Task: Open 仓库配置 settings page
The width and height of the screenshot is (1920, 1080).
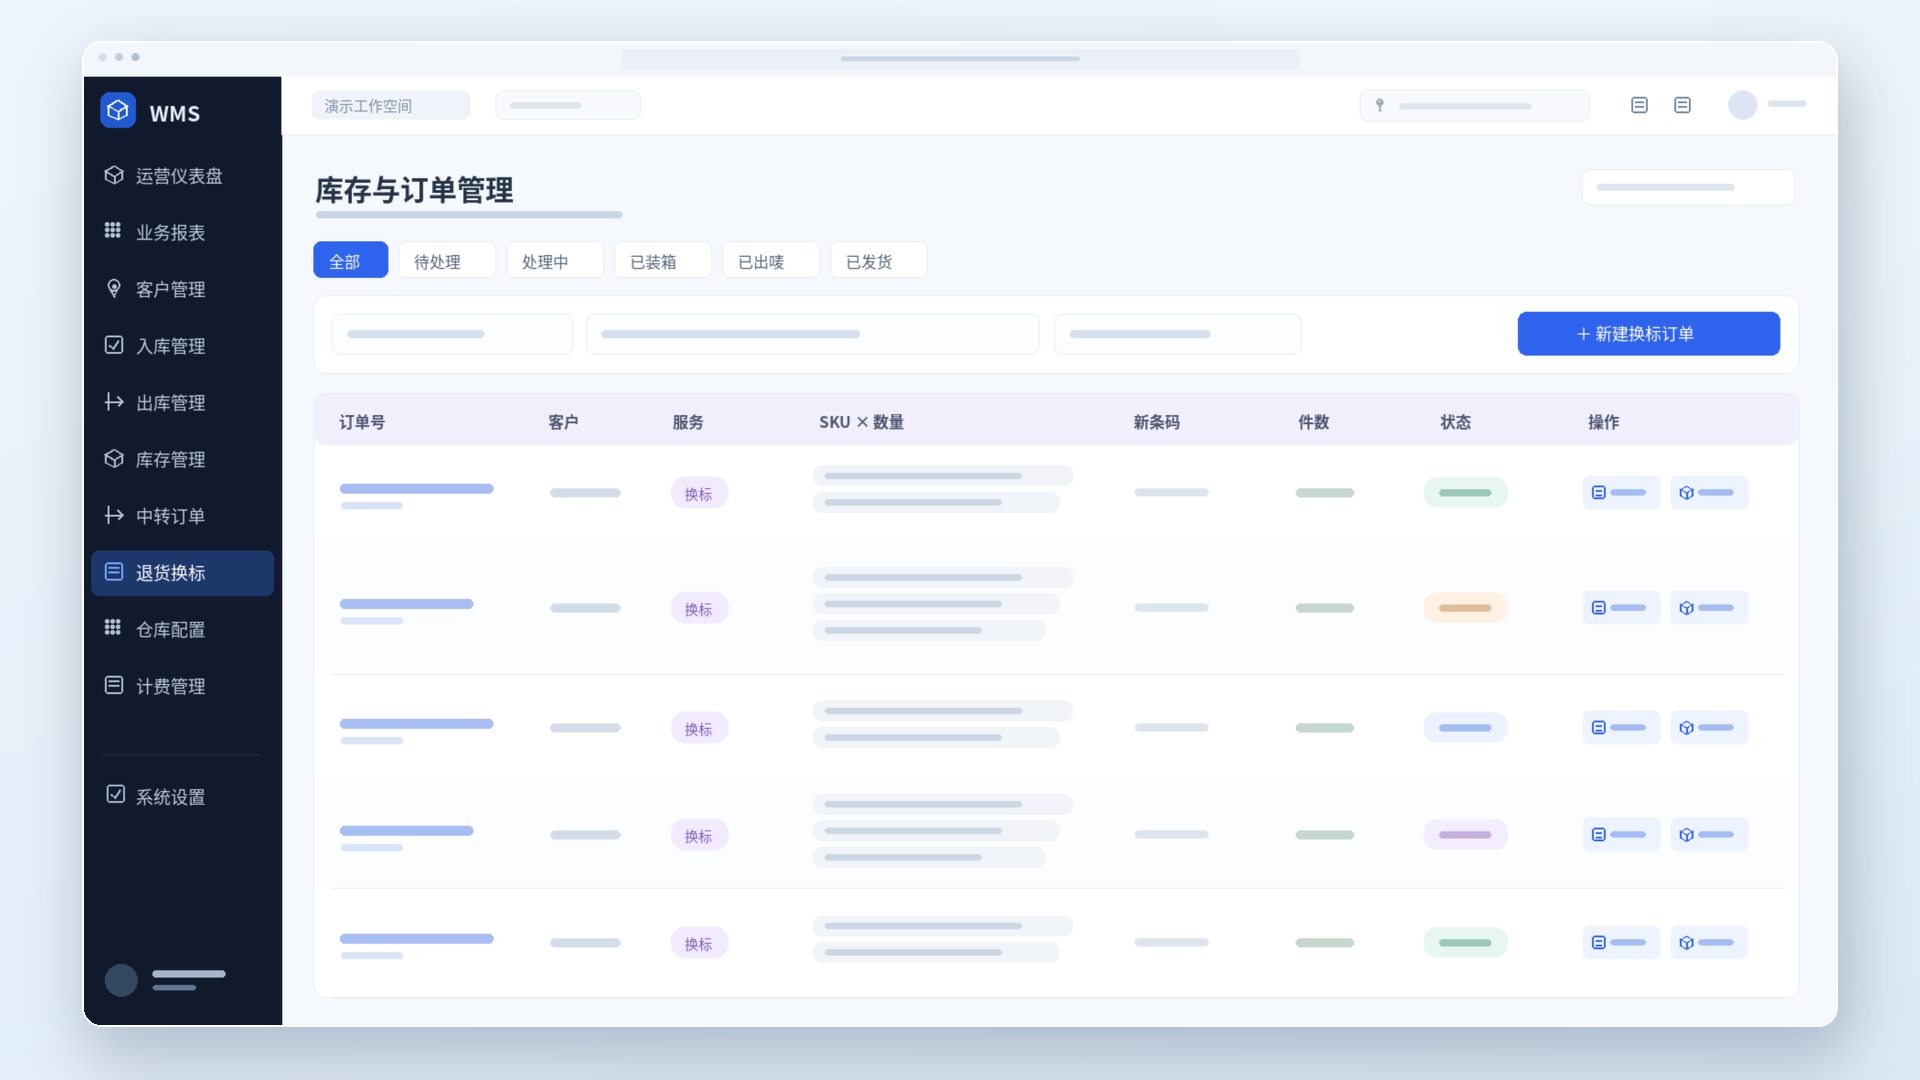Action: click(x=182, y=629)
